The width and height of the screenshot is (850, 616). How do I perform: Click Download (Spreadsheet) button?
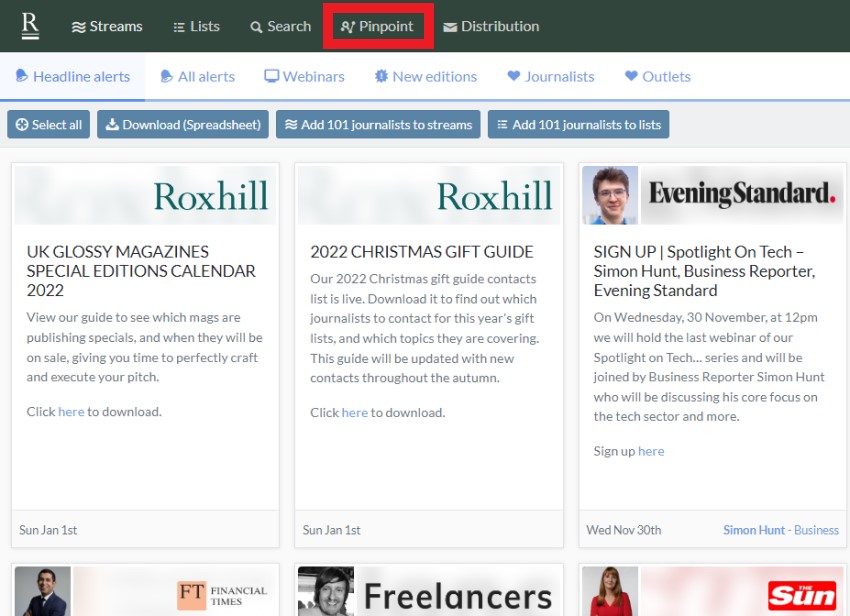[183, 125]
